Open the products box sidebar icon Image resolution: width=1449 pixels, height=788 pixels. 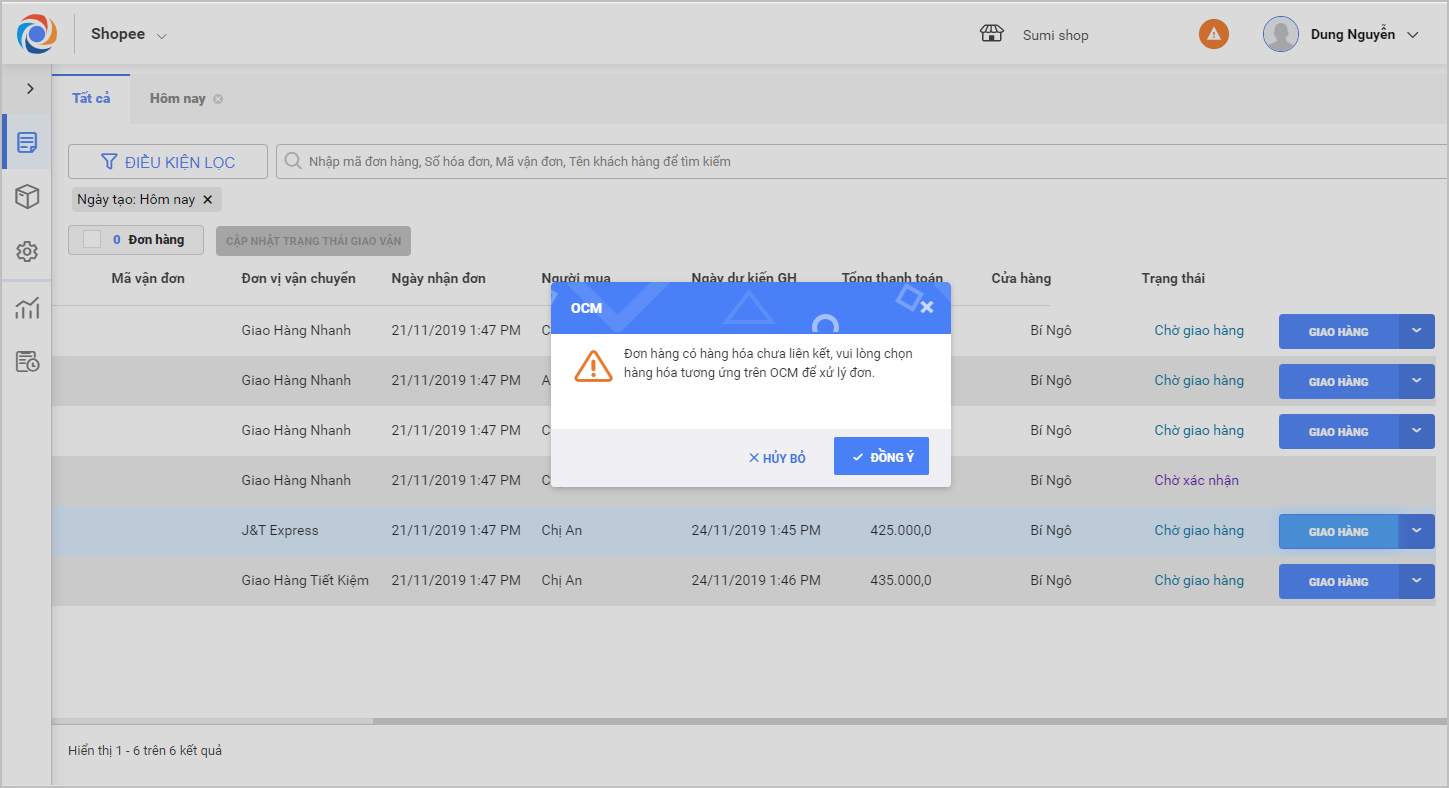(27, 197)
